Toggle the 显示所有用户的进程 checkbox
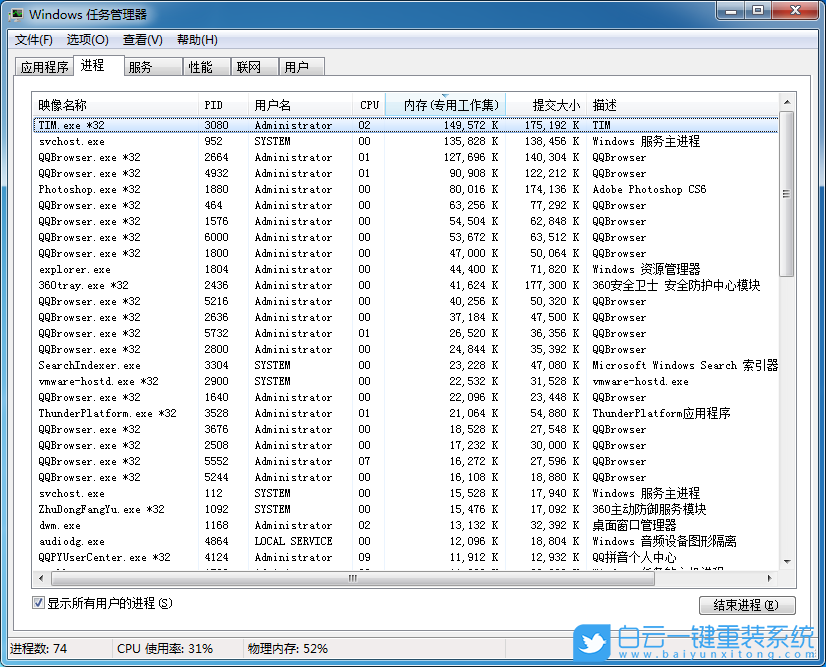Screen dimensions: 826x667 39,603
